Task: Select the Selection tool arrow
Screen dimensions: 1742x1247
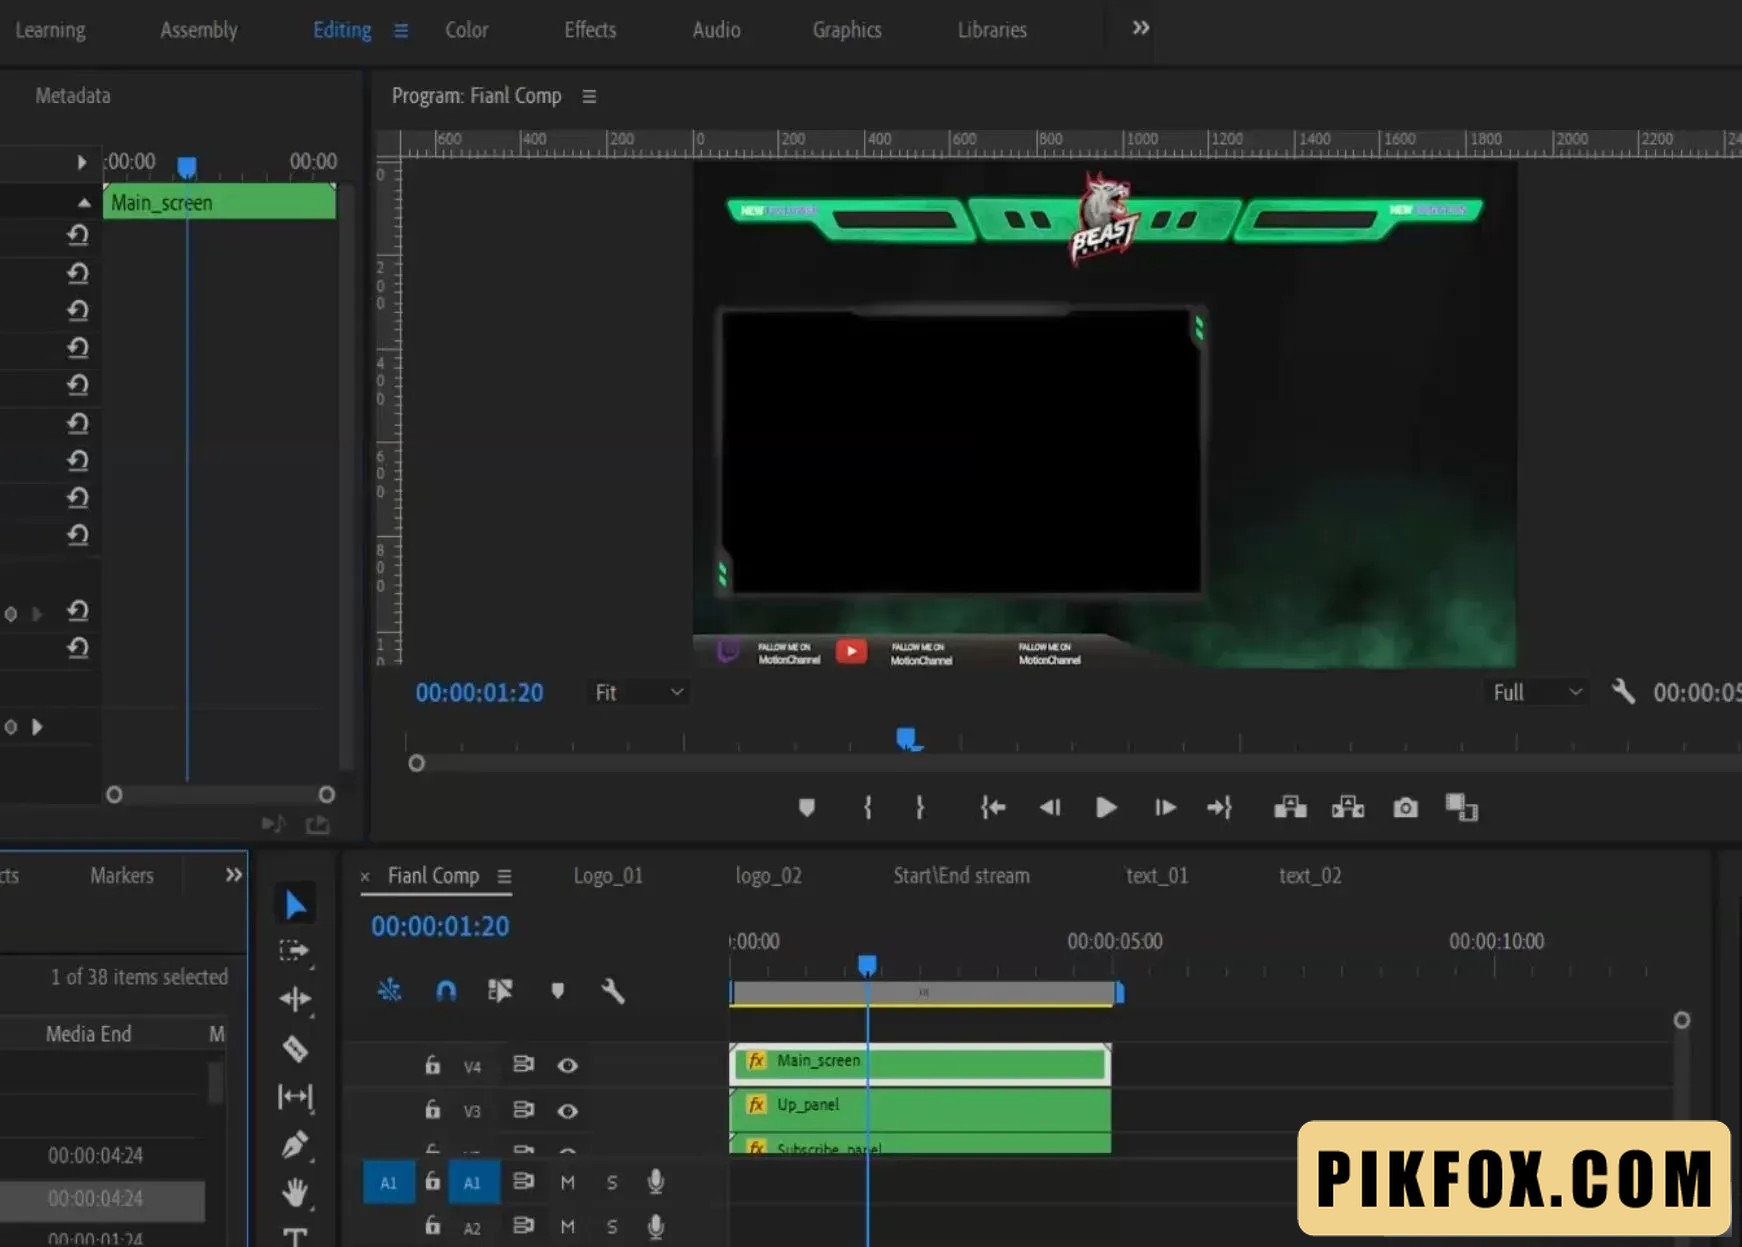Action: [x=295, y=904]
